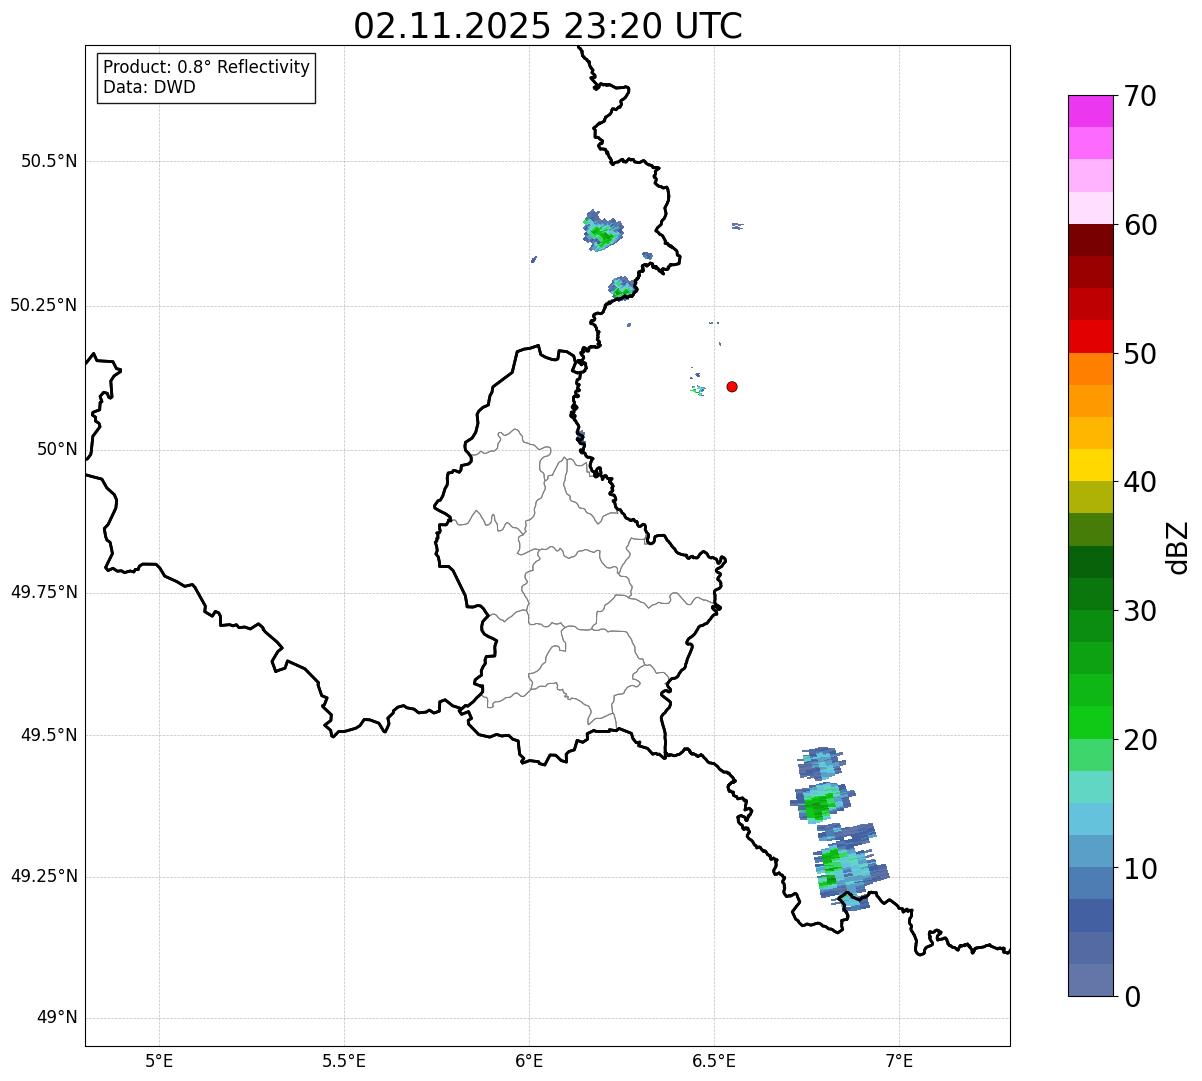
Task: Click the 5°E longitude axis label
Action: [x=159, y=1060]
